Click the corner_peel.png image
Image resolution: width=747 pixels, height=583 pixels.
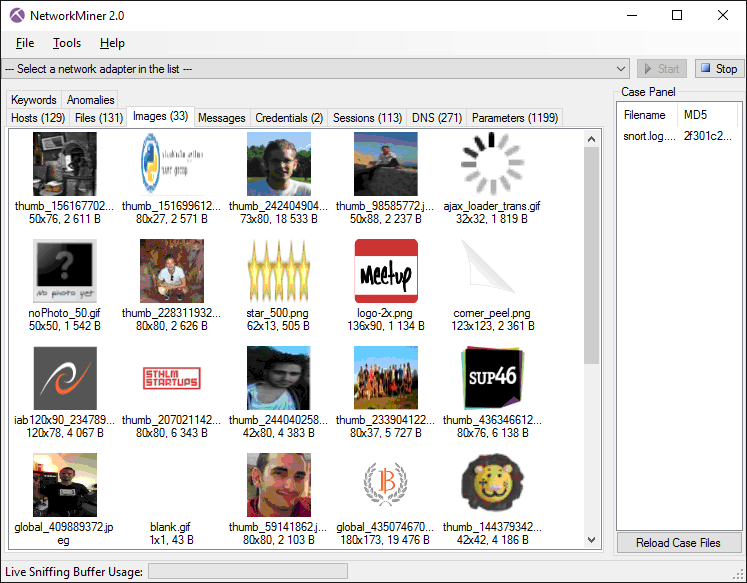click(492, 271)
